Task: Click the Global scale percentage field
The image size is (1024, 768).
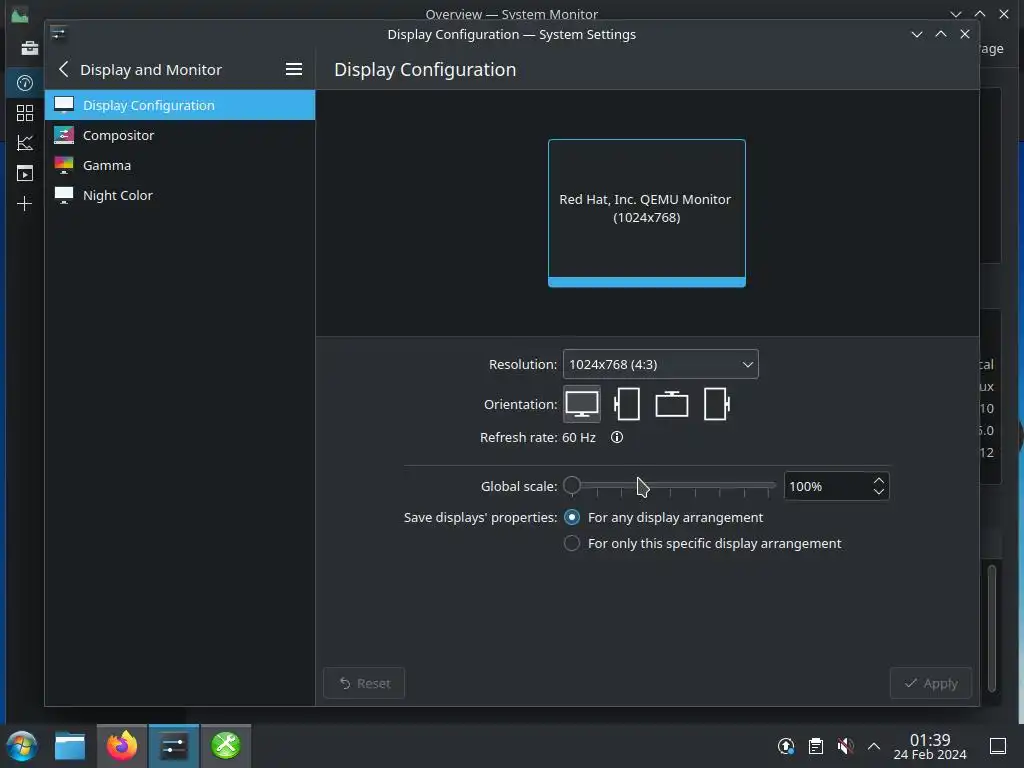Action: pyautogui.click(x=826, y=487)
